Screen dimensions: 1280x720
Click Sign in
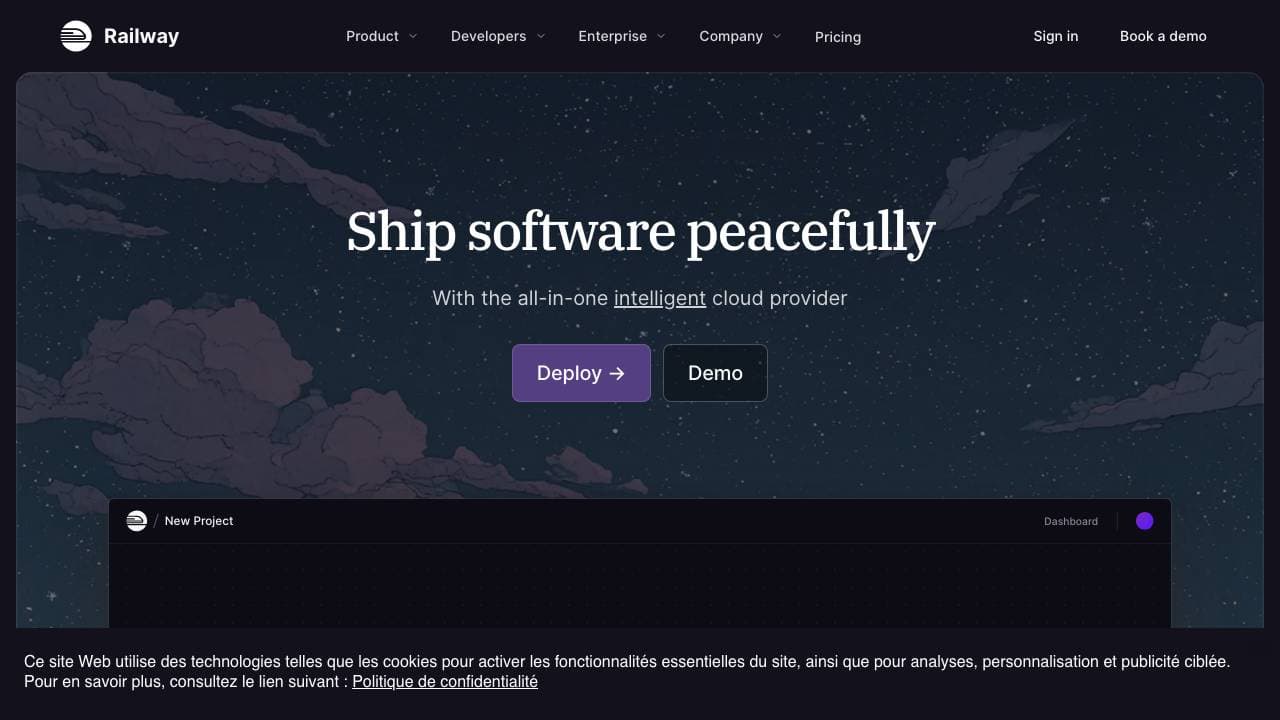coord(1056,36)
